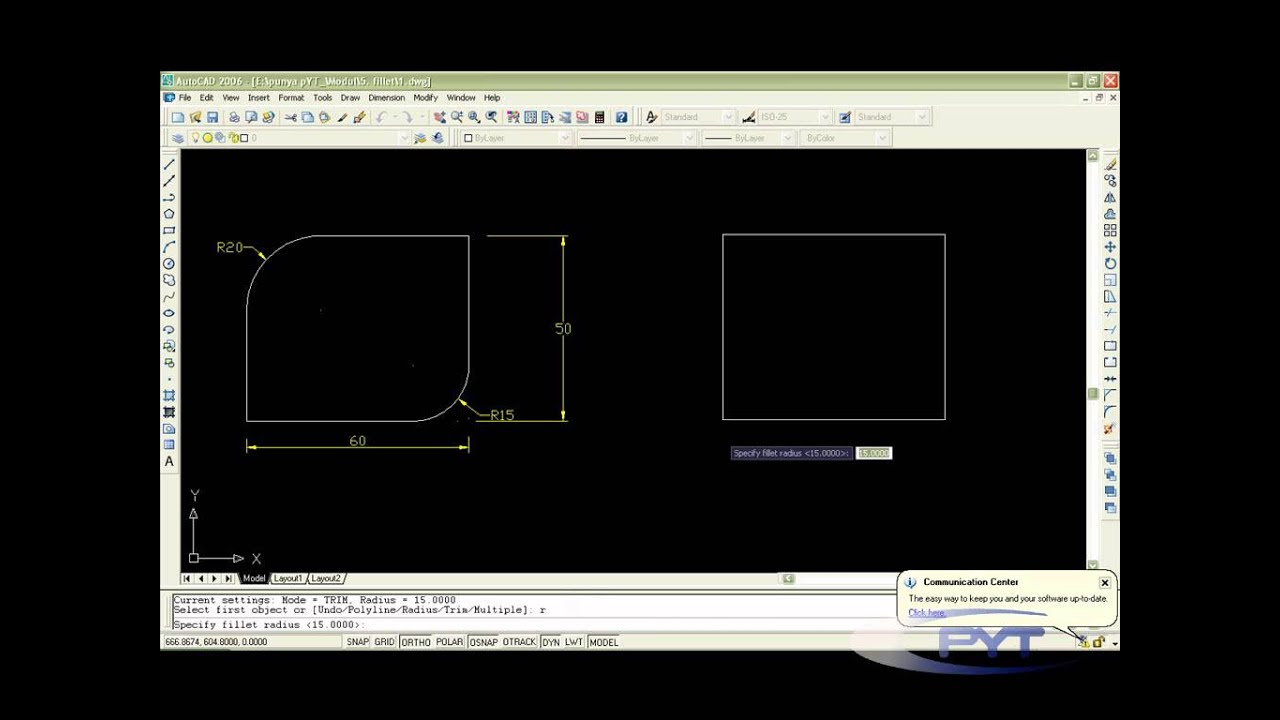
Task: Select the Copy Object modify tool
Action: coord(1110,181)
